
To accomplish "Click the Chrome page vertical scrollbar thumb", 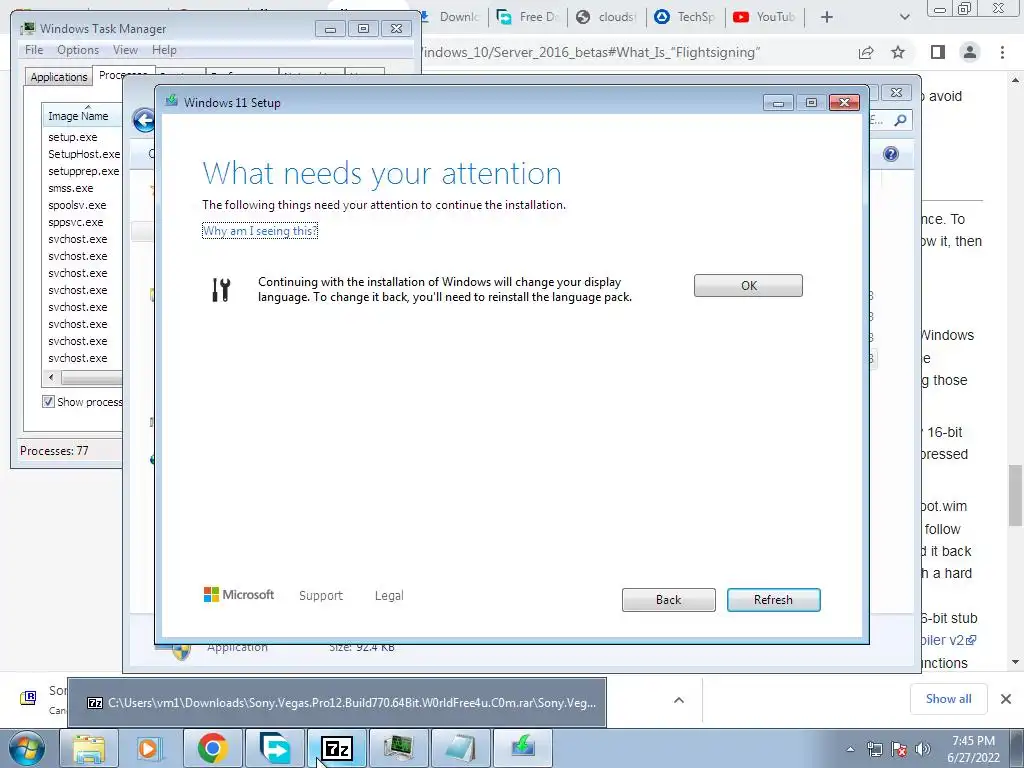I will pos(1016,495).
